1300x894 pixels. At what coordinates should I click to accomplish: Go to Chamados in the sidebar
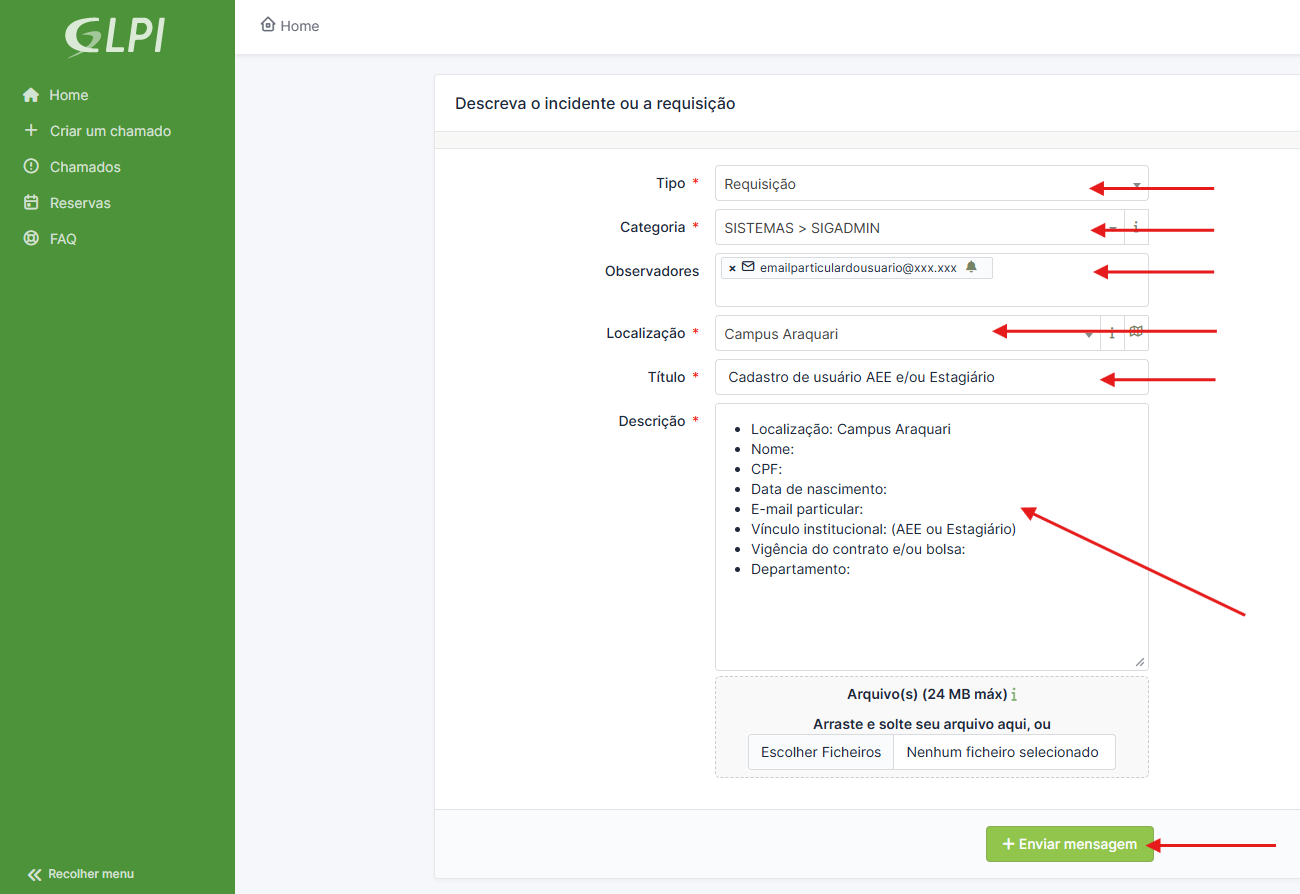pos(85,167)
